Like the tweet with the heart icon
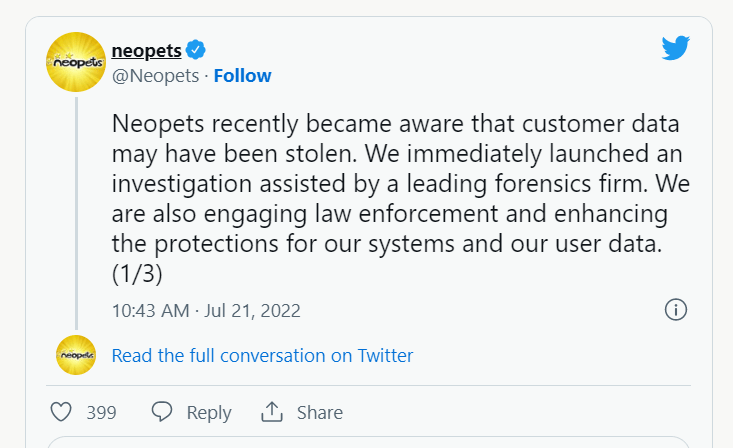The width and height of the screenshot is (733, 448). (x=61, y=412)
